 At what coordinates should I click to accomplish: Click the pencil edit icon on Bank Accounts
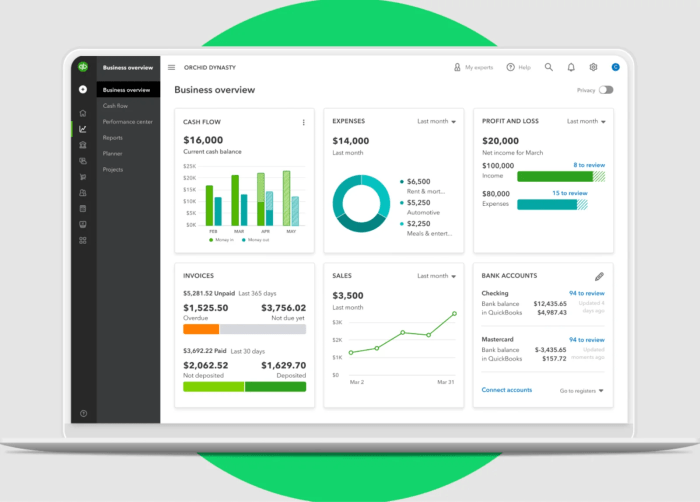click(x=599, y=276)
